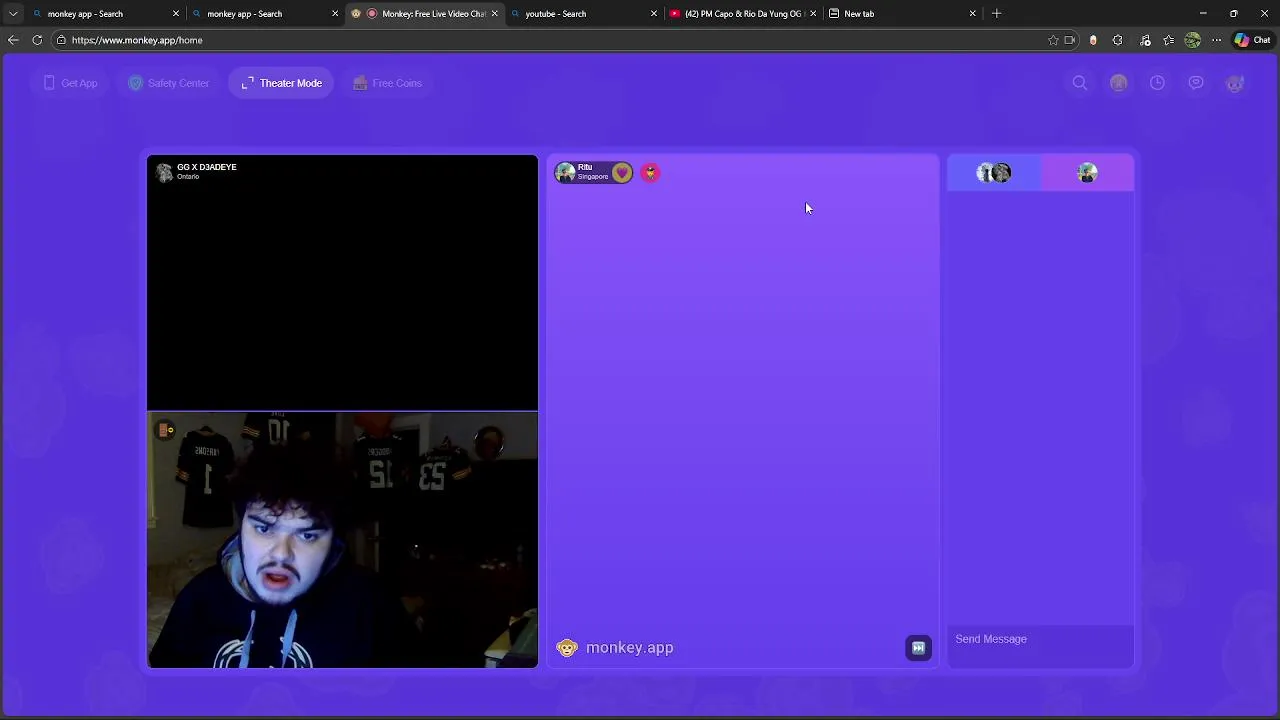This screenshot has height=720, width=1280.
Task: Open a new browser tab with plus
Action: click(996, 14)
